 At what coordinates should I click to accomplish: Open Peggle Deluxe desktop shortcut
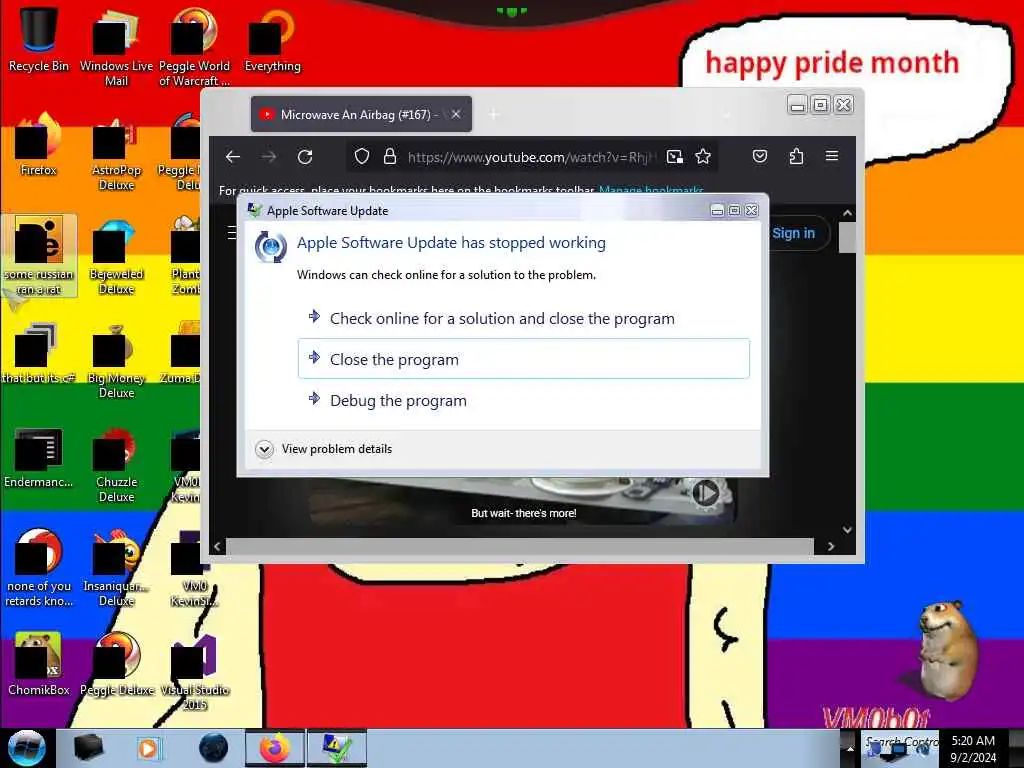click(x=116, y=664)
